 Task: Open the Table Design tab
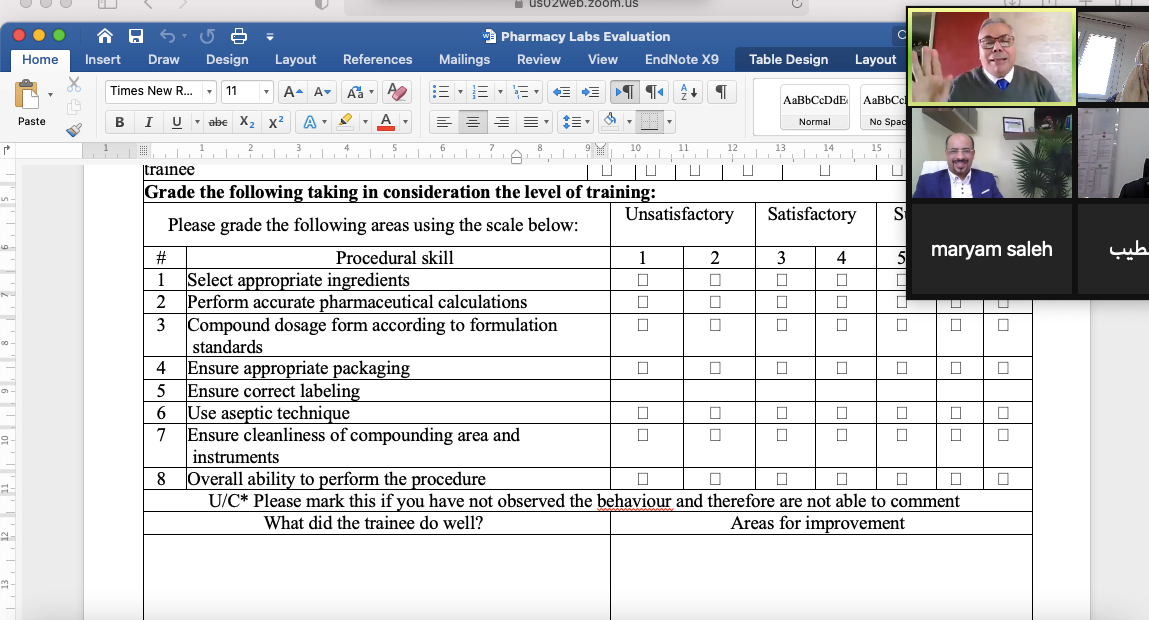pyautogui.click(x=788, y=59)
